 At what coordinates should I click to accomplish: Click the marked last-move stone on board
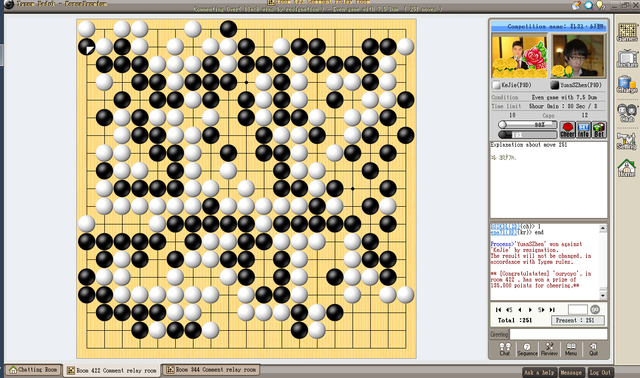coord(87,47)
